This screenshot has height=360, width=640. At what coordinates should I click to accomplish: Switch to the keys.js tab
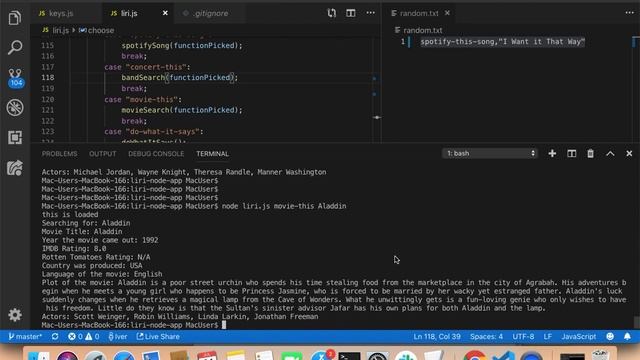point(61,13)
